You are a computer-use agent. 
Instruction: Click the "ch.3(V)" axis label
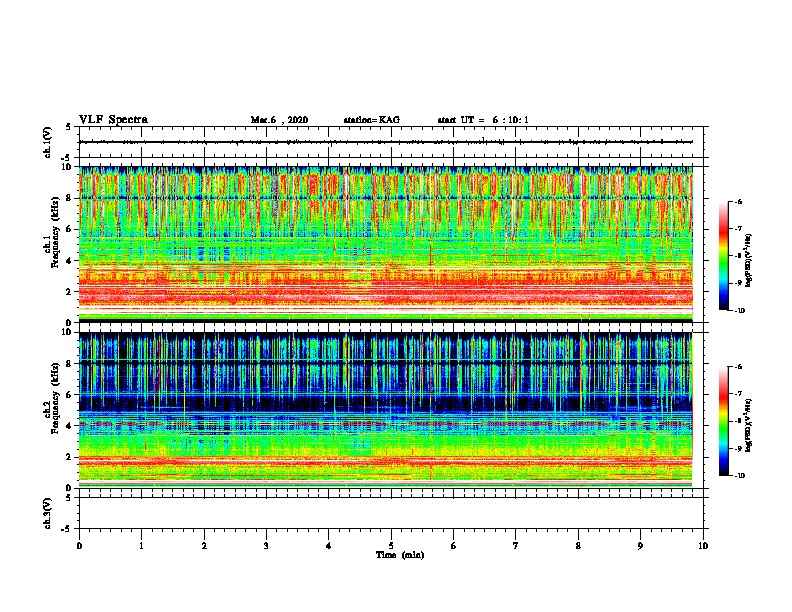[x=47, y=513]
